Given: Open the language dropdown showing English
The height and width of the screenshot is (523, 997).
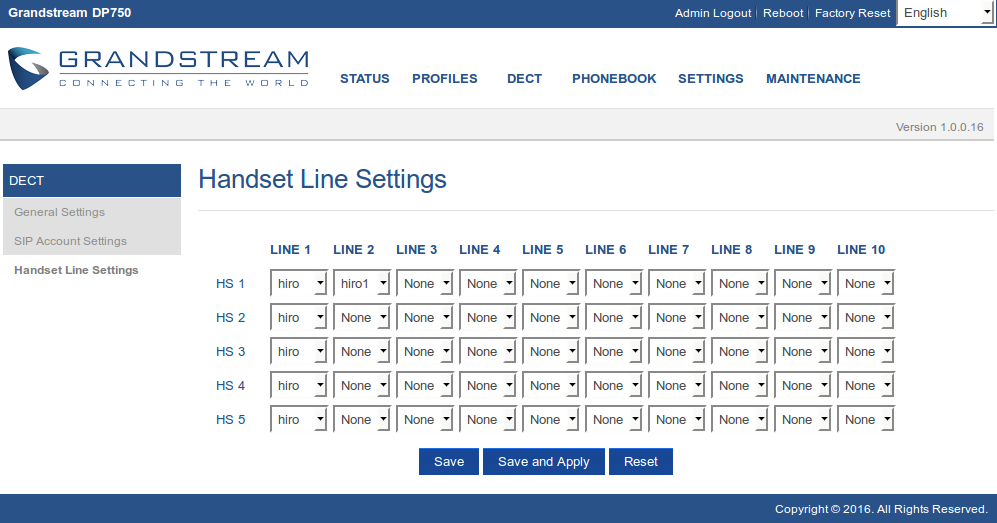Looking at the screenshot, I should pyautogui.click(x=944, y=13).
